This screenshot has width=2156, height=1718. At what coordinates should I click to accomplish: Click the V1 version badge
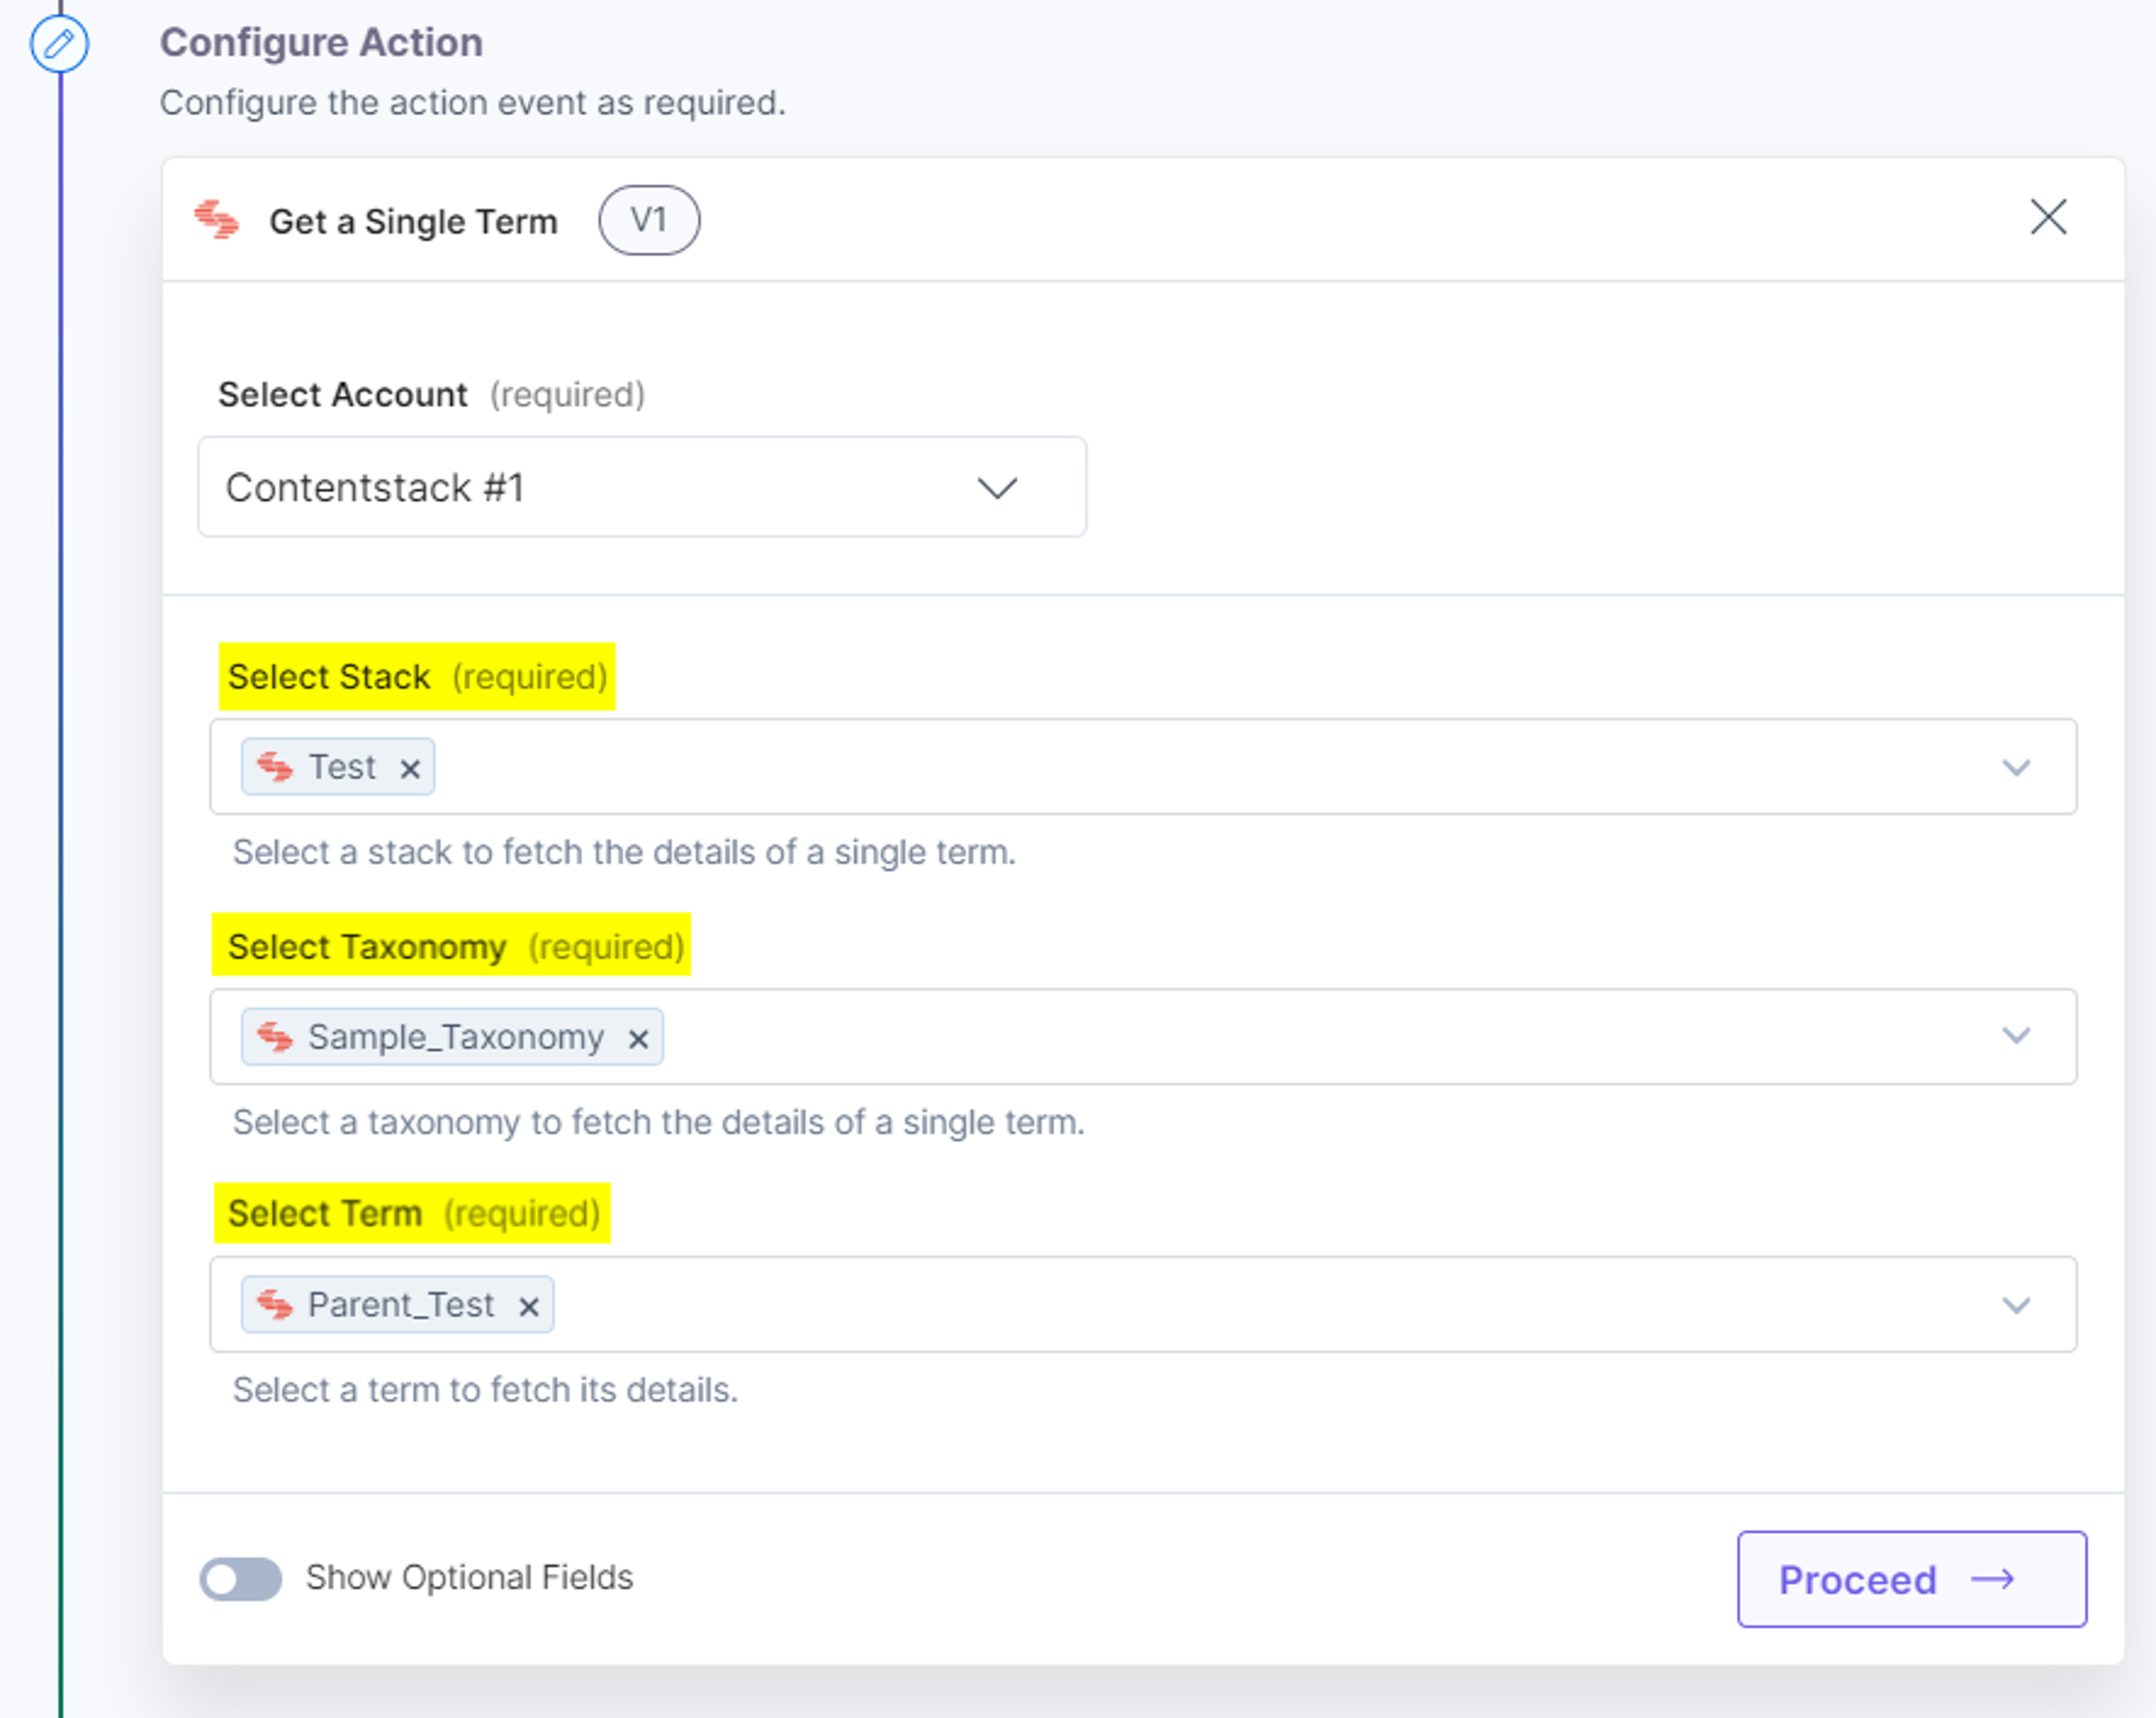click(x=649, y=220)
